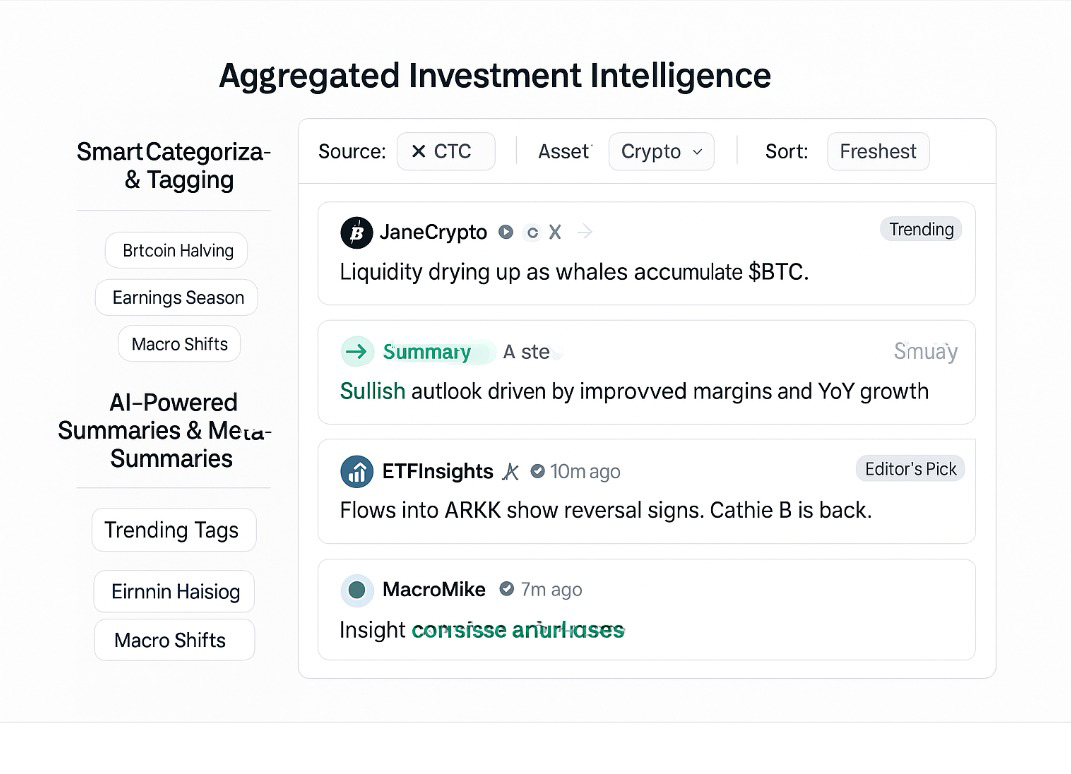Select the Brtcoin Halving tag

[176, 251]
